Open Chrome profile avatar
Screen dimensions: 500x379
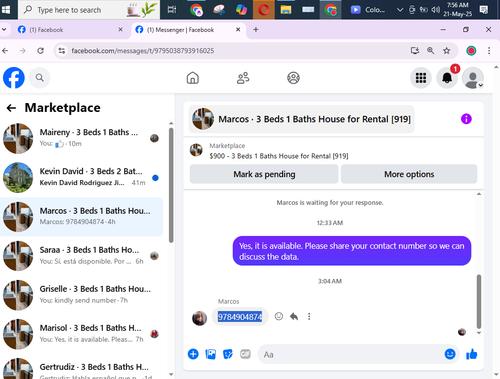471,51
